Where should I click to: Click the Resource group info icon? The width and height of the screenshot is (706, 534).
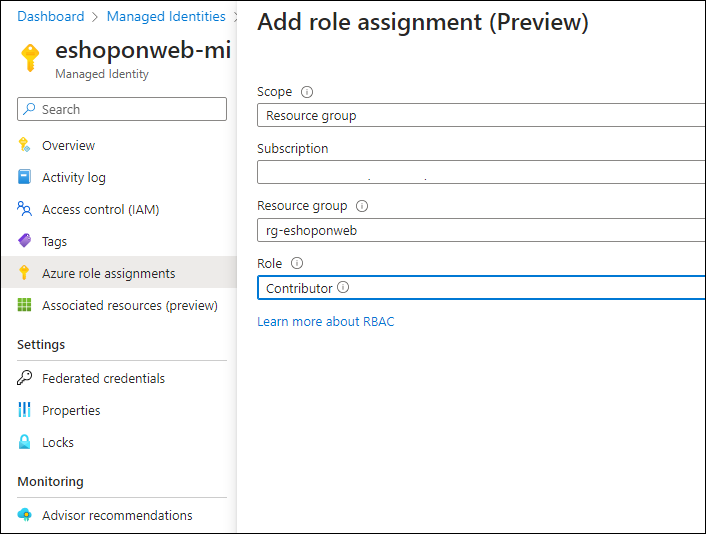click(x=362, y=206)
